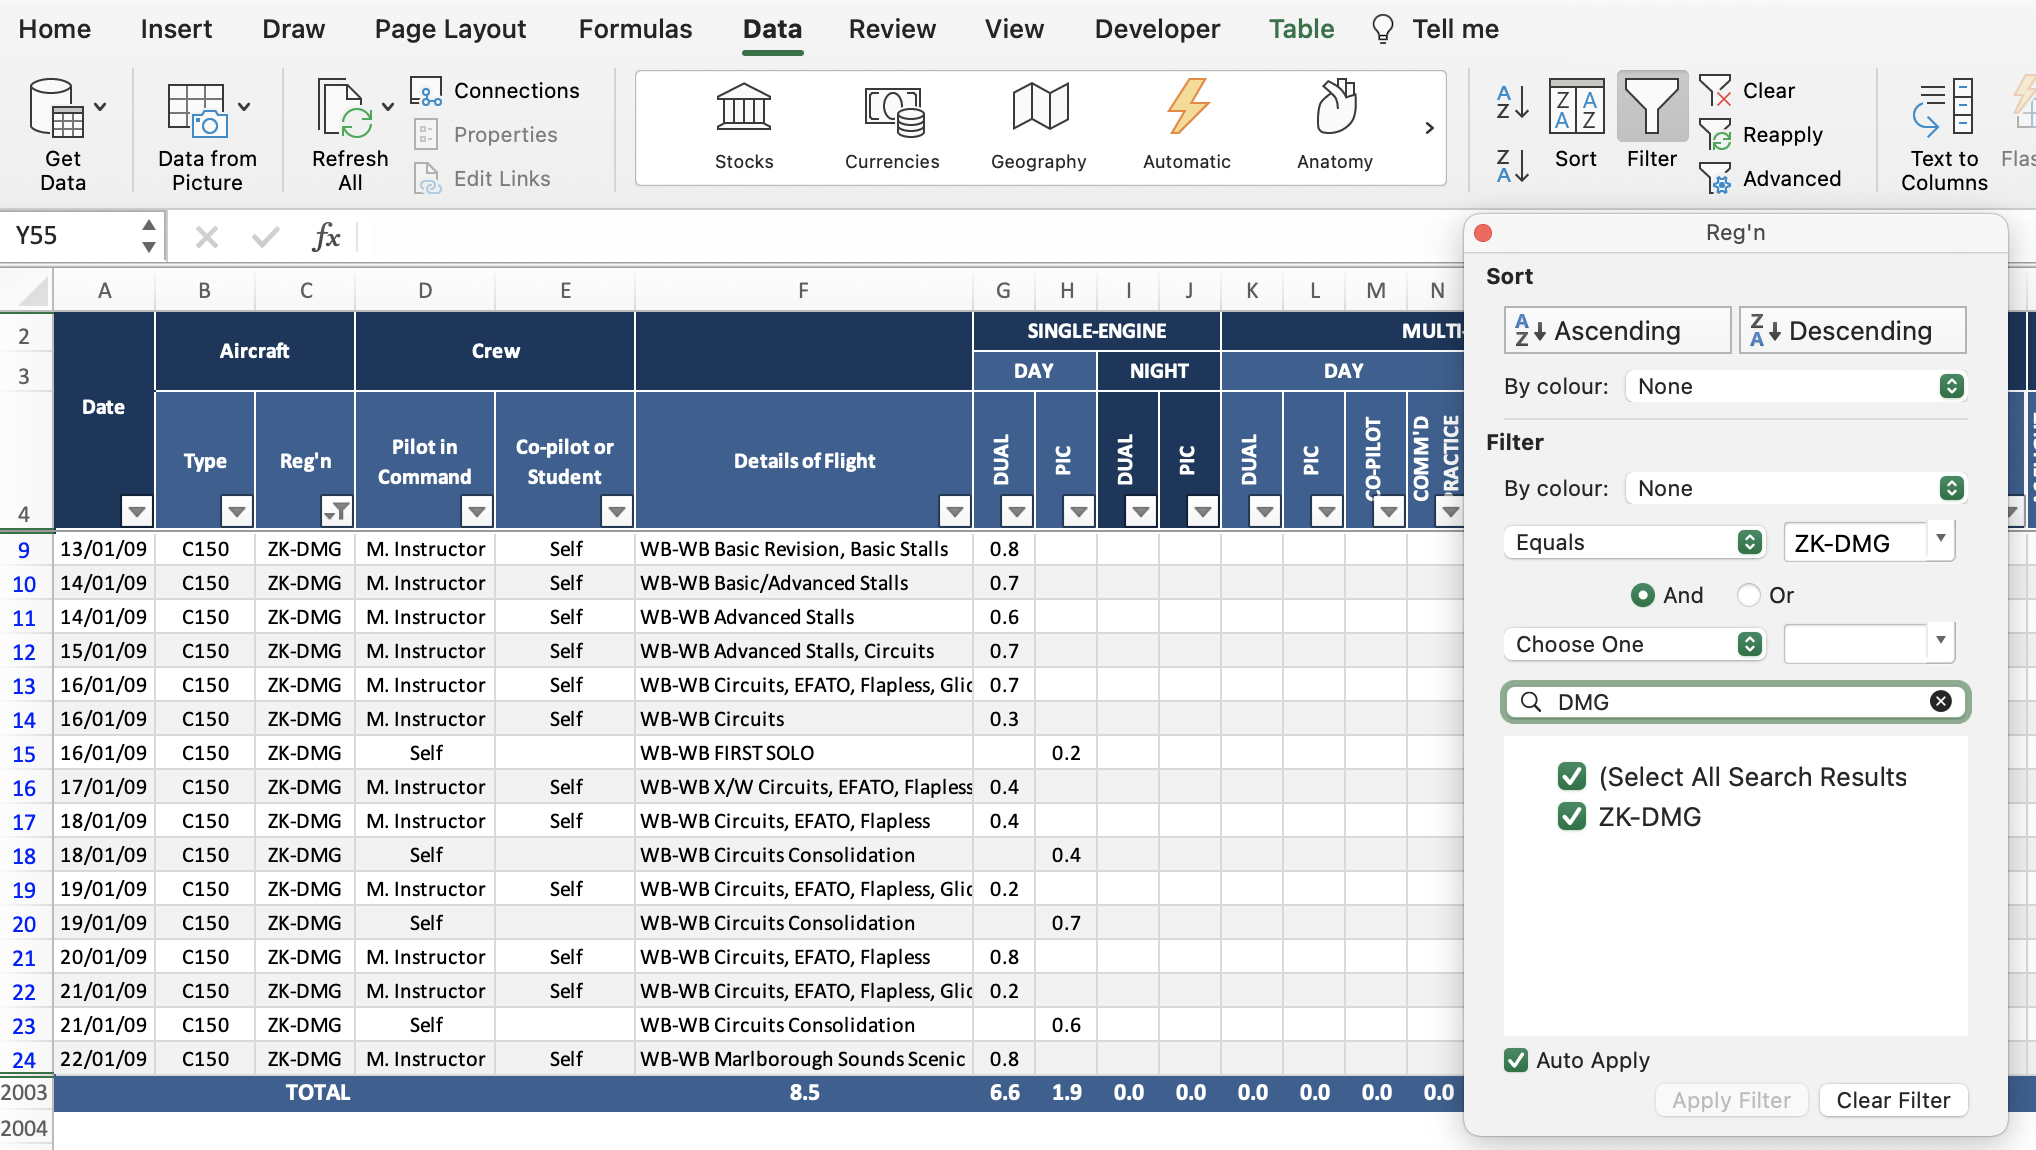Screen dimensions: 2036x1150
Task: Click the formula bar confirm checkmark
Action: pyautogui.click(x=266, y=237)
